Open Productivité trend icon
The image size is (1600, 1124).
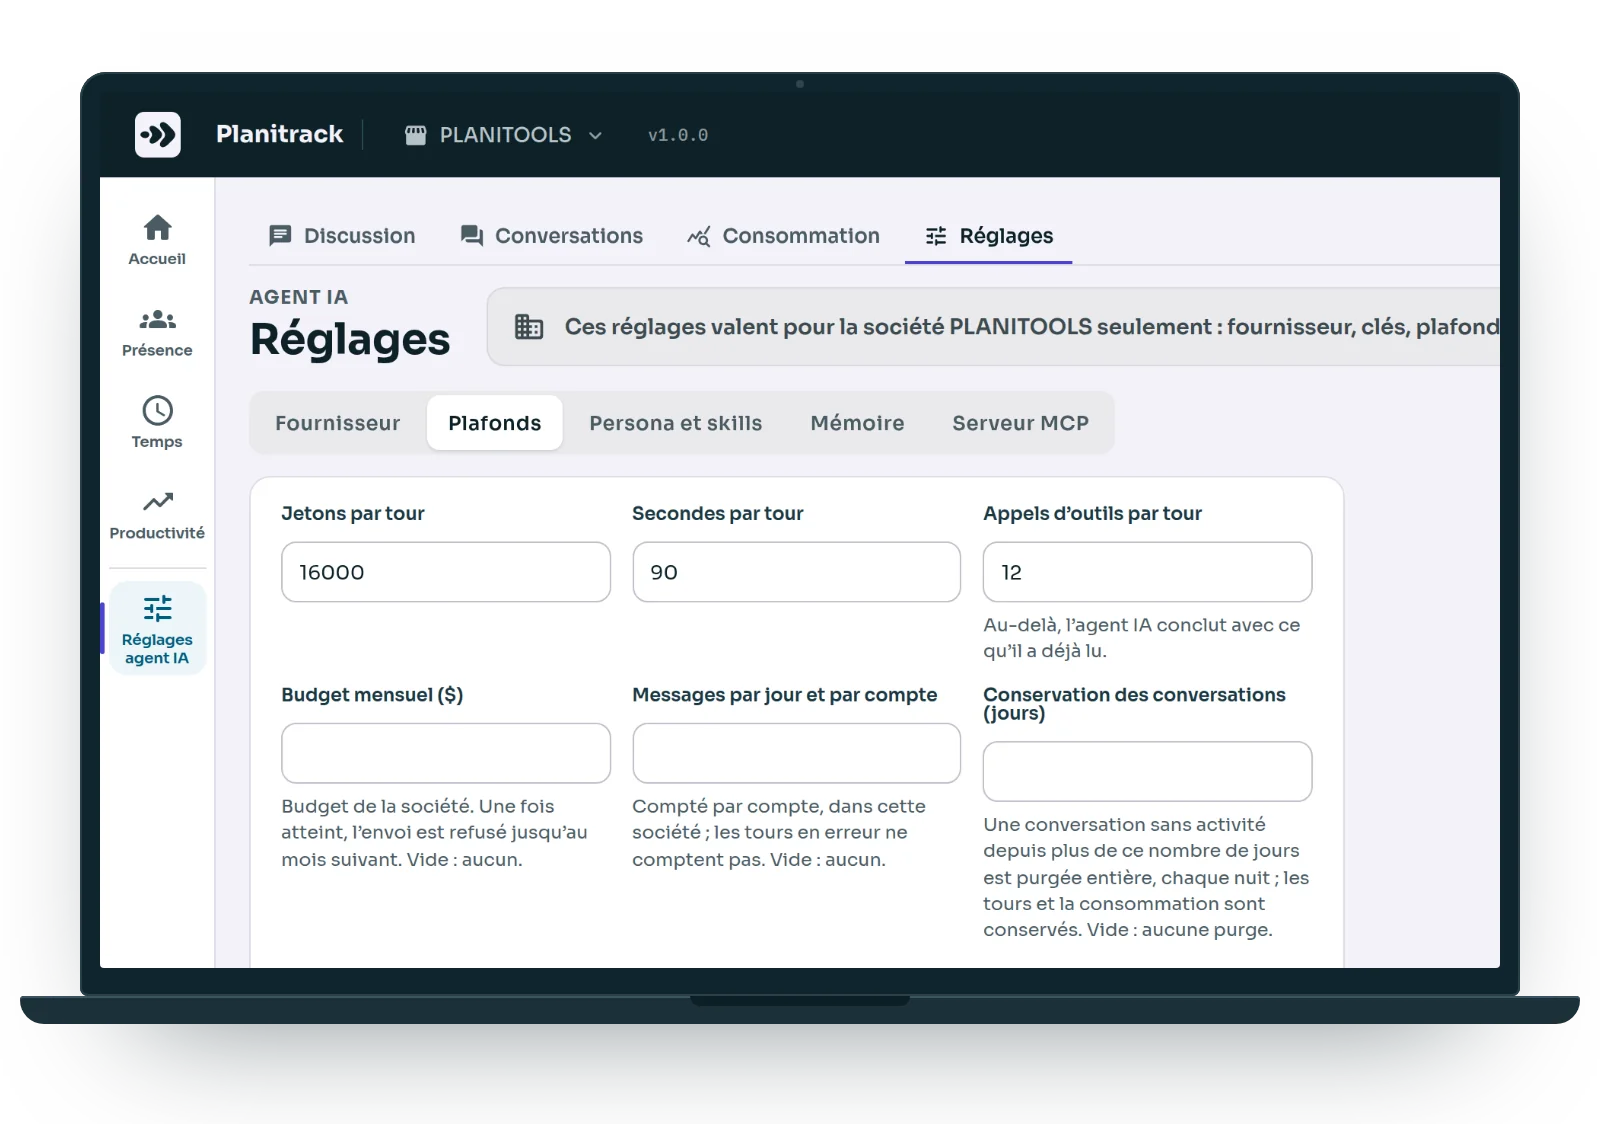coord(157,501)
